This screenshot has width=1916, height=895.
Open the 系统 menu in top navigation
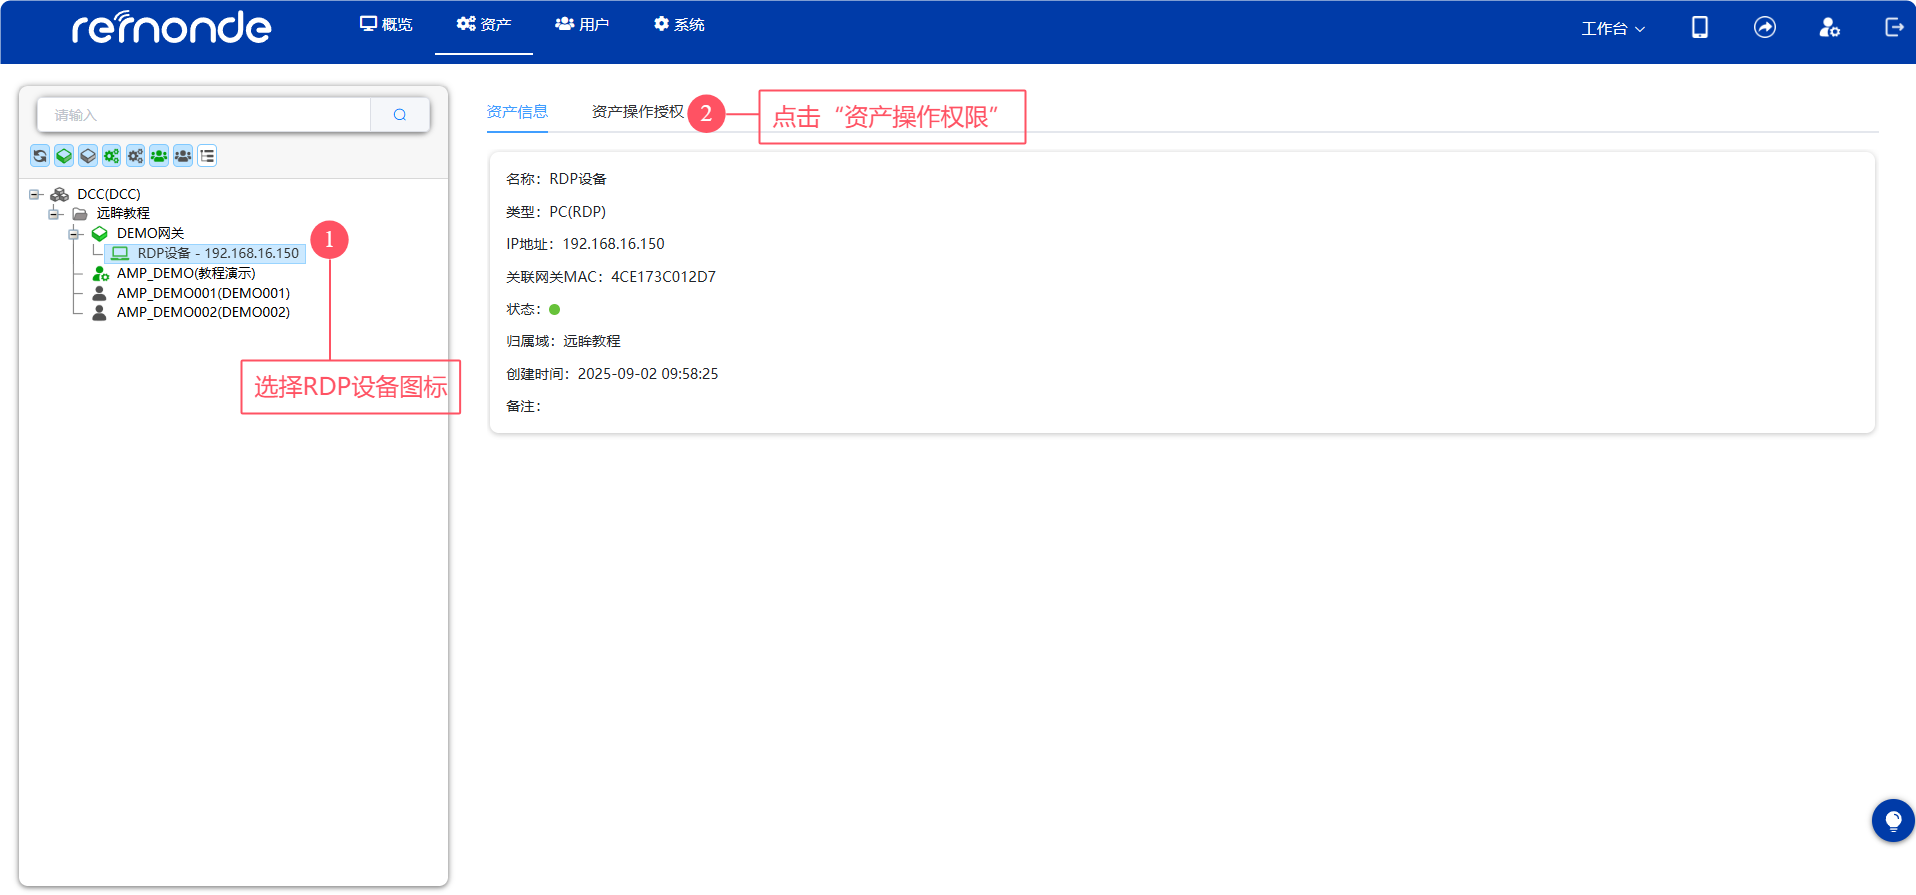[679, 24]
